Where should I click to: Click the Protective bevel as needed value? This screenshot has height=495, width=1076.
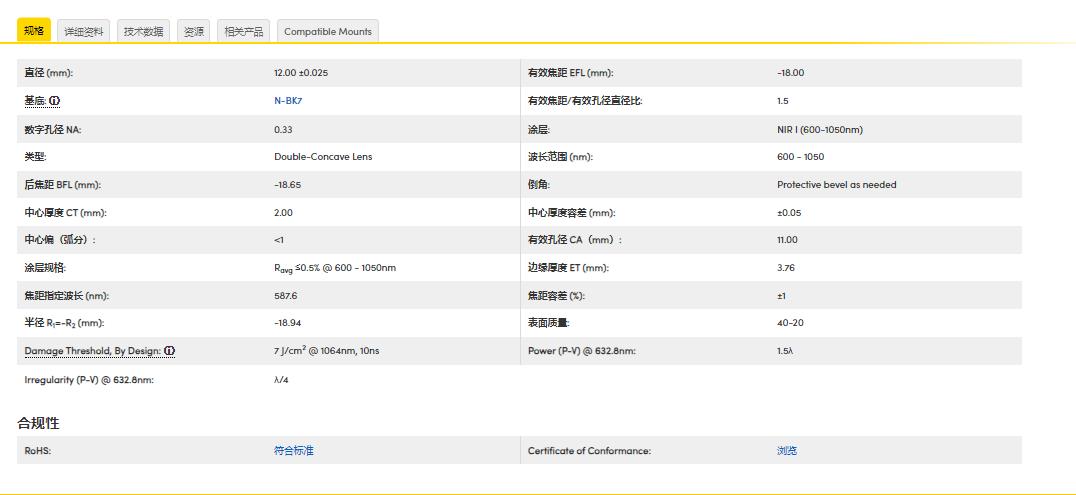836,185
